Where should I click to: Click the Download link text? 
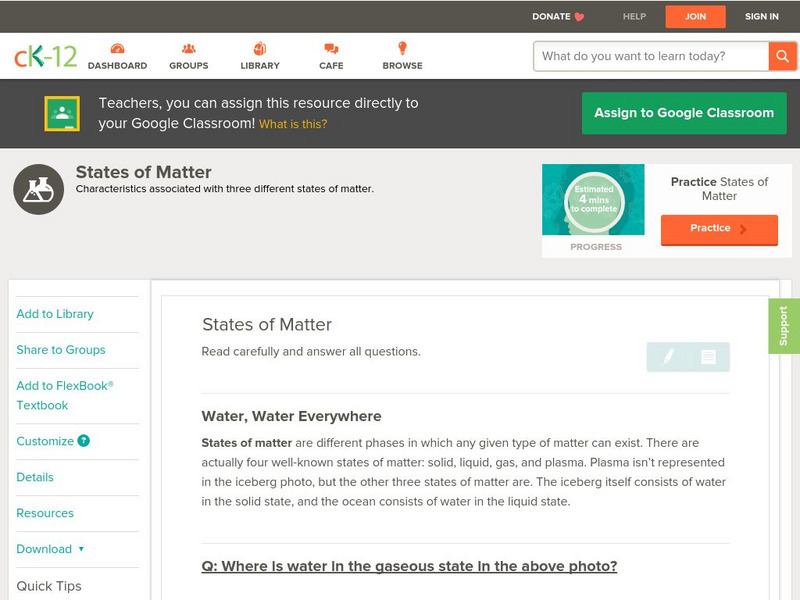pyautogui.click(x=44, y=549)
